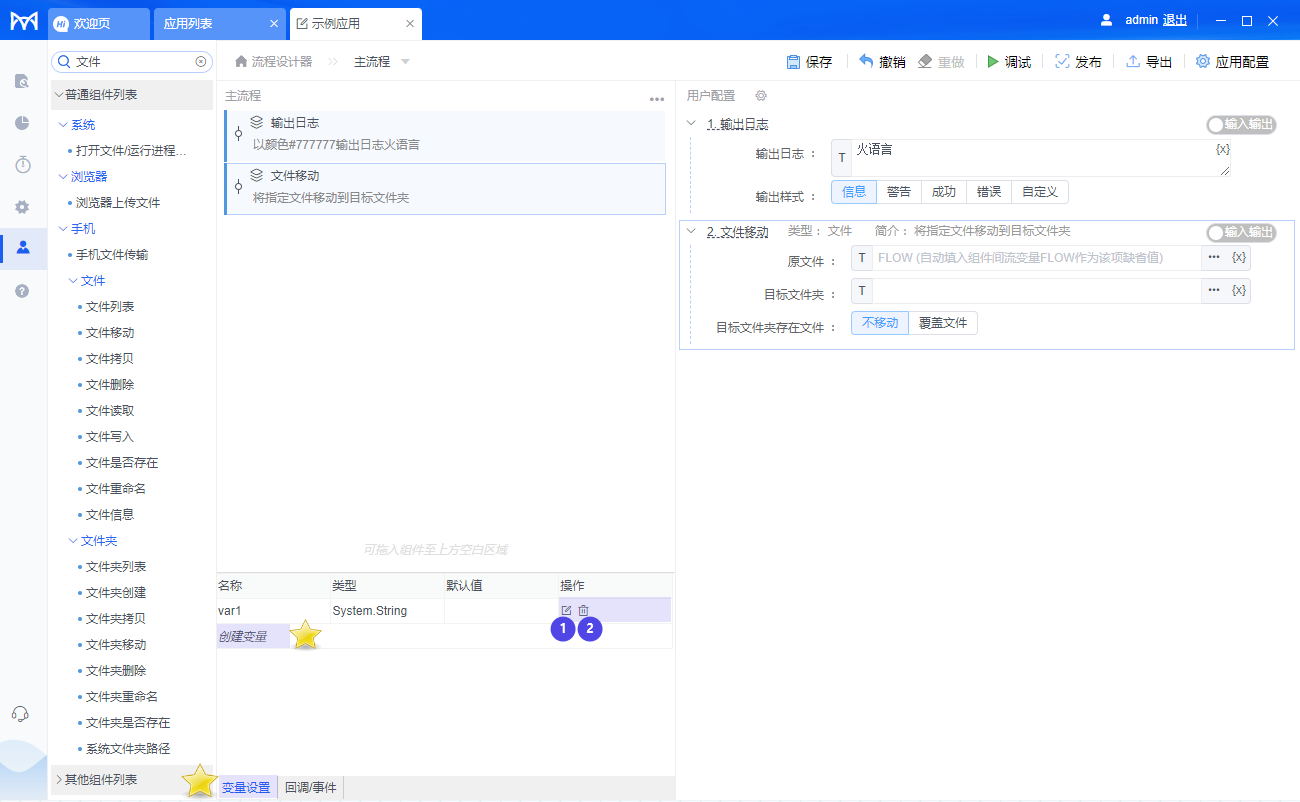Click the layers icon of 输出日志 step

click(257, 123)
